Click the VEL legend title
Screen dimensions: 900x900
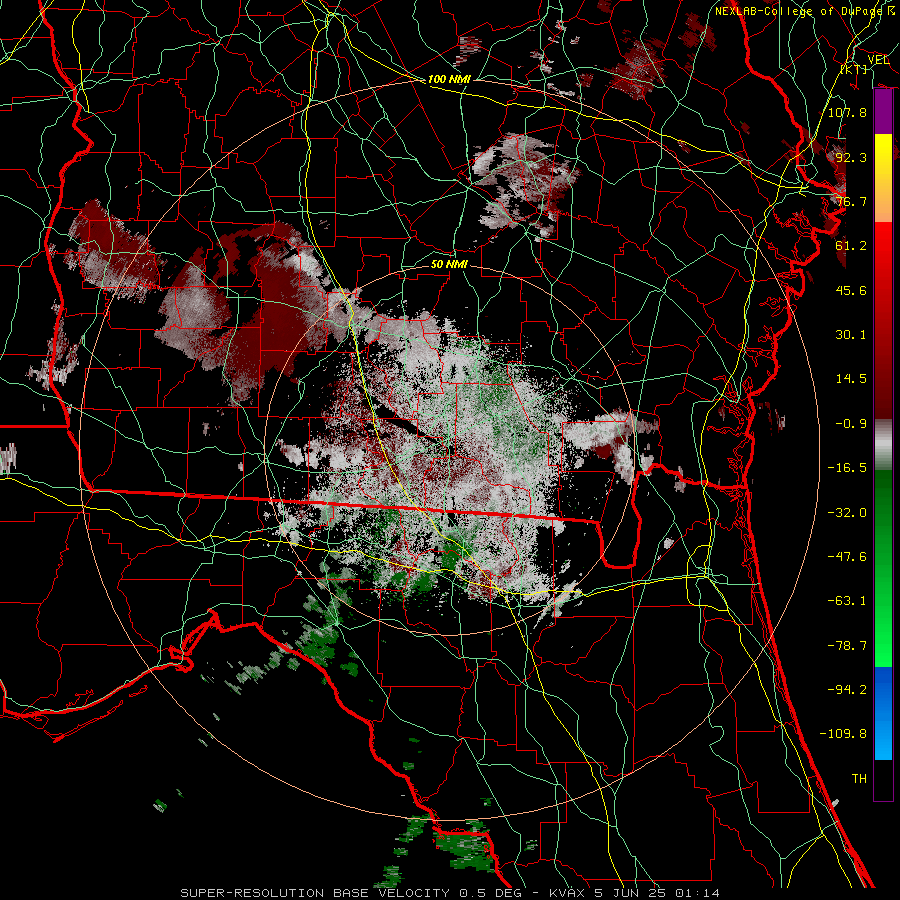tap(878, 60)
